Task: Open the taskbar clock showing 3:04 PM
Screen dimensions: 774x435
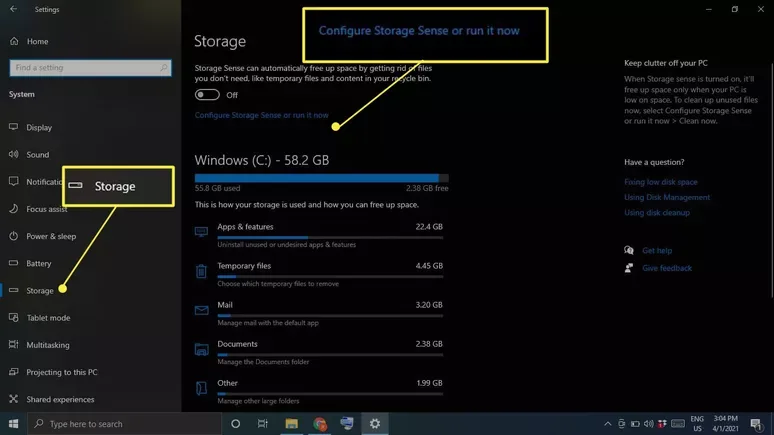Action: [725, 424]
